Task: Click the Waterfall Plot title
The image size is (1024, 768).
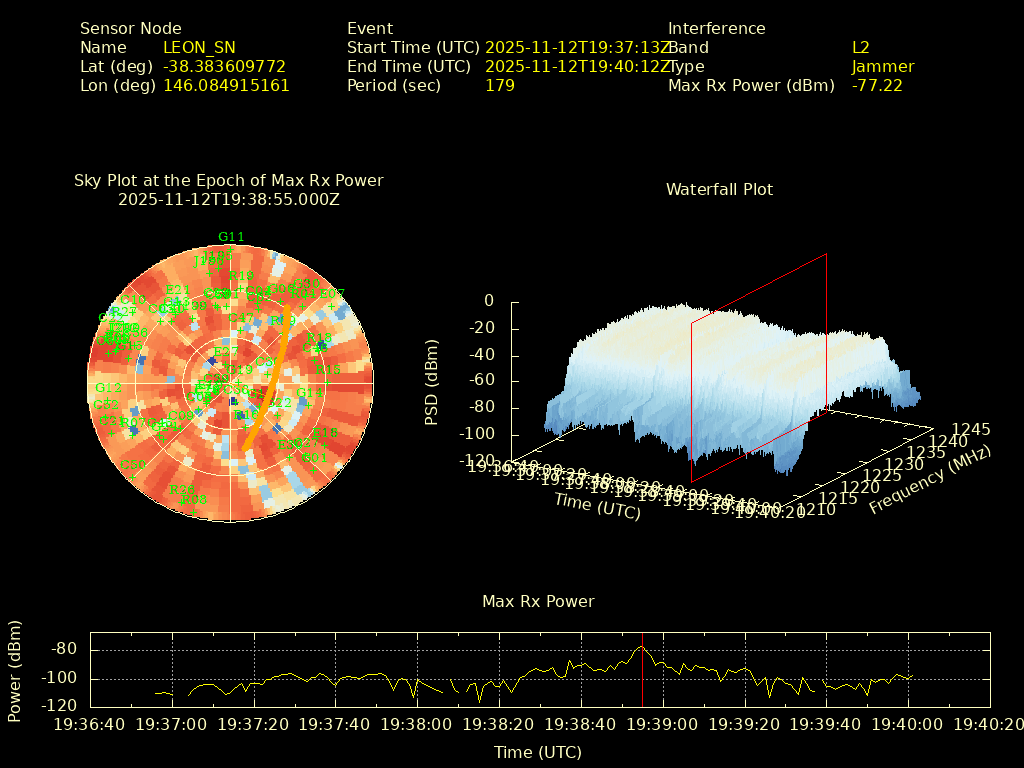Action: pos(719,189)
